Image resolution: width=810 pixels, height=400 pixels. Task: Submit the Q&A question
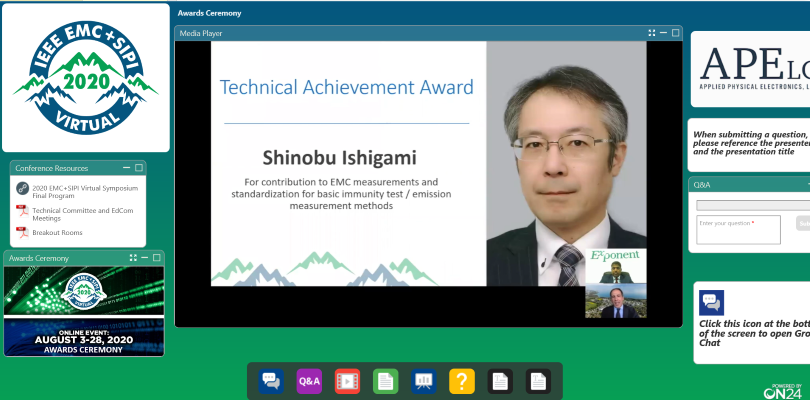(803, 223)
